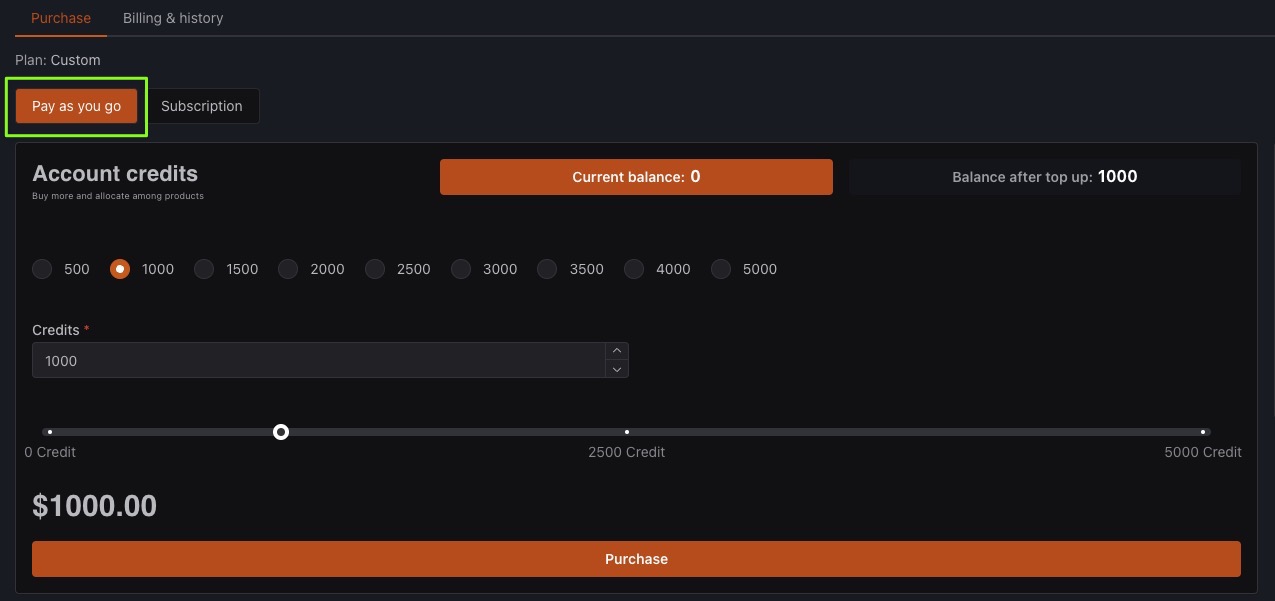Switch to the Purchase tab
The width and height of the screenshot is (1275, 601).
(x=61, y=18)
